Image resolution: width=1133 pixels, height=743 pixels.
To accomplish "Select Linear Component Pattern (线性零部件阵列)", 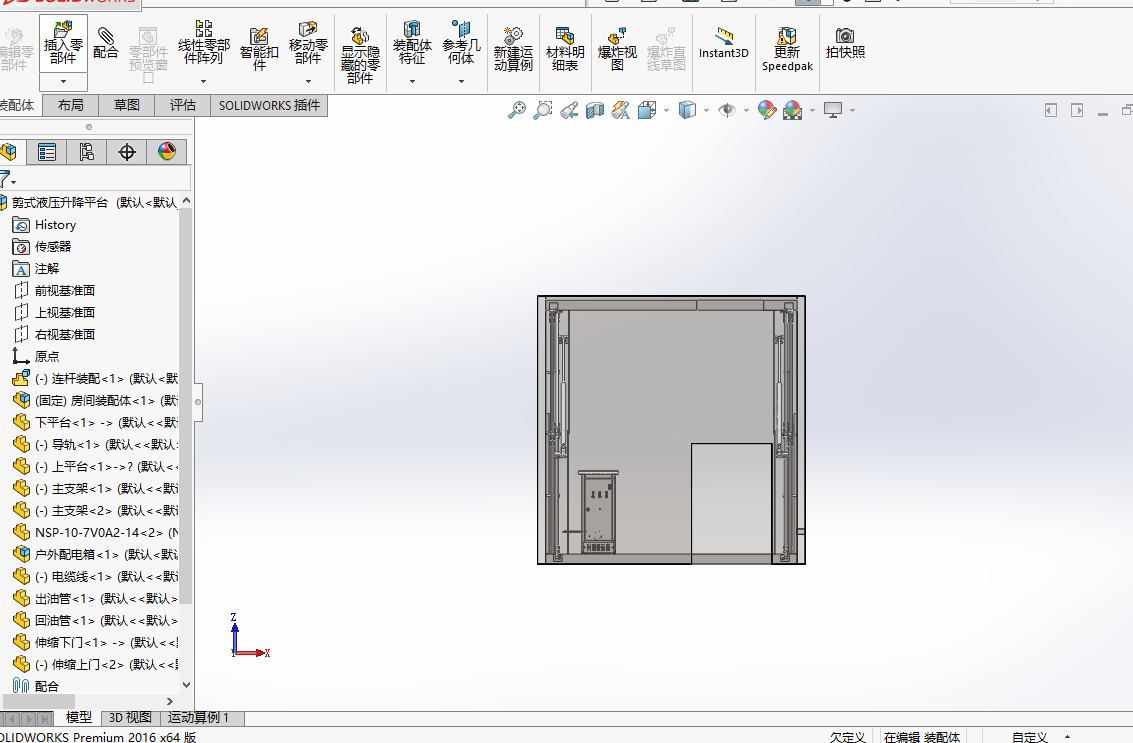I will 204,43.
